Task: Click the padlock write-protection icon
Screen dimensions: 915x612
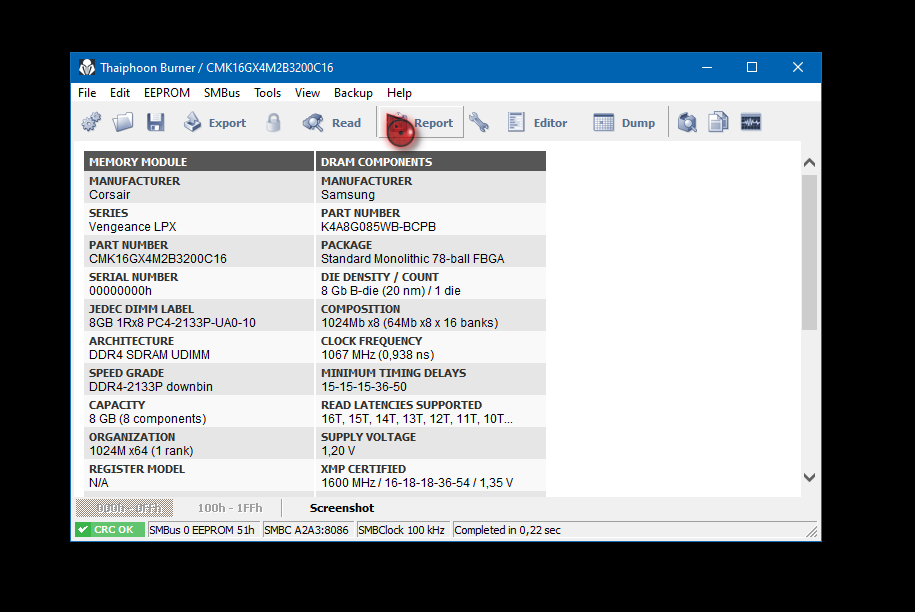Action: click(273, 123)
